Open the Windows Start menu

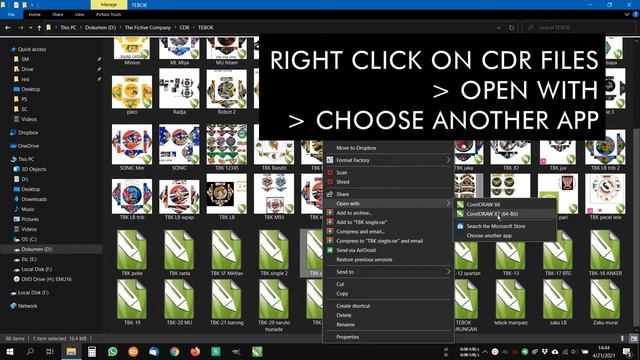coord(9,351)
